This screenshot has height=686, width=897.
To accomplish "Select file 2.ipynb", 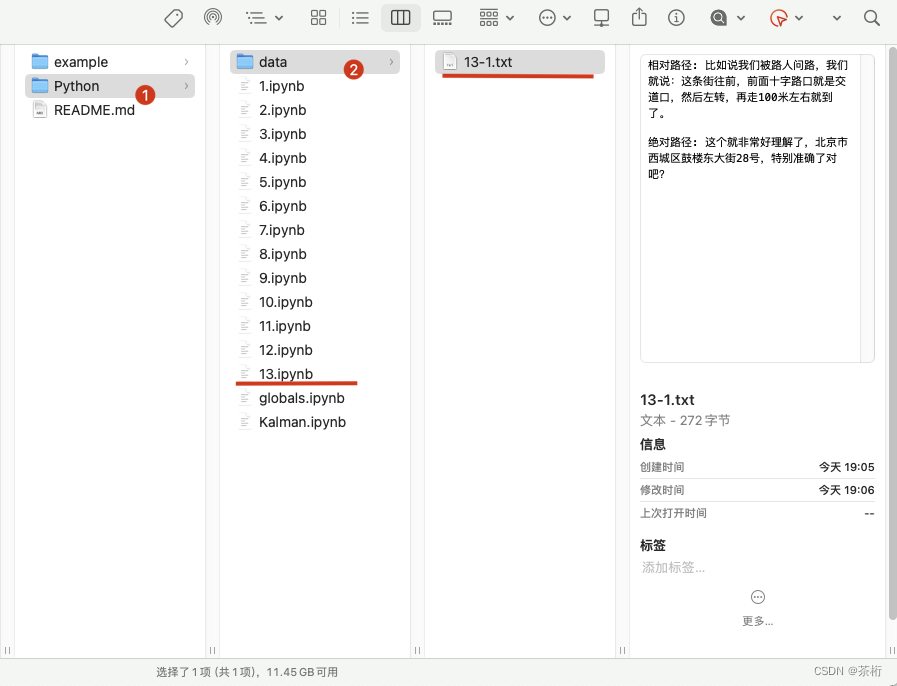I will pyautogui.click(x=315, y=110).
